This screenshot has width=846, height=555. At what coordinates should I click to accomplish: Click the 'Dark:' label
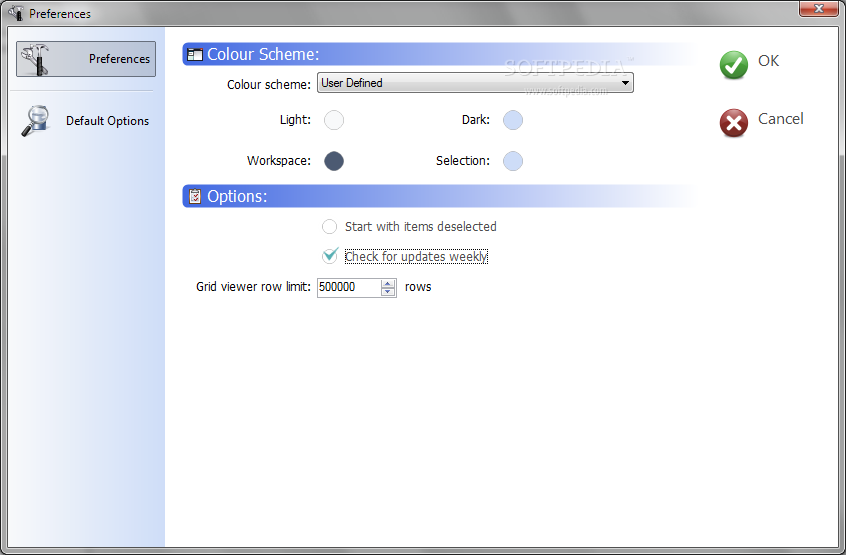coord(475,120)
